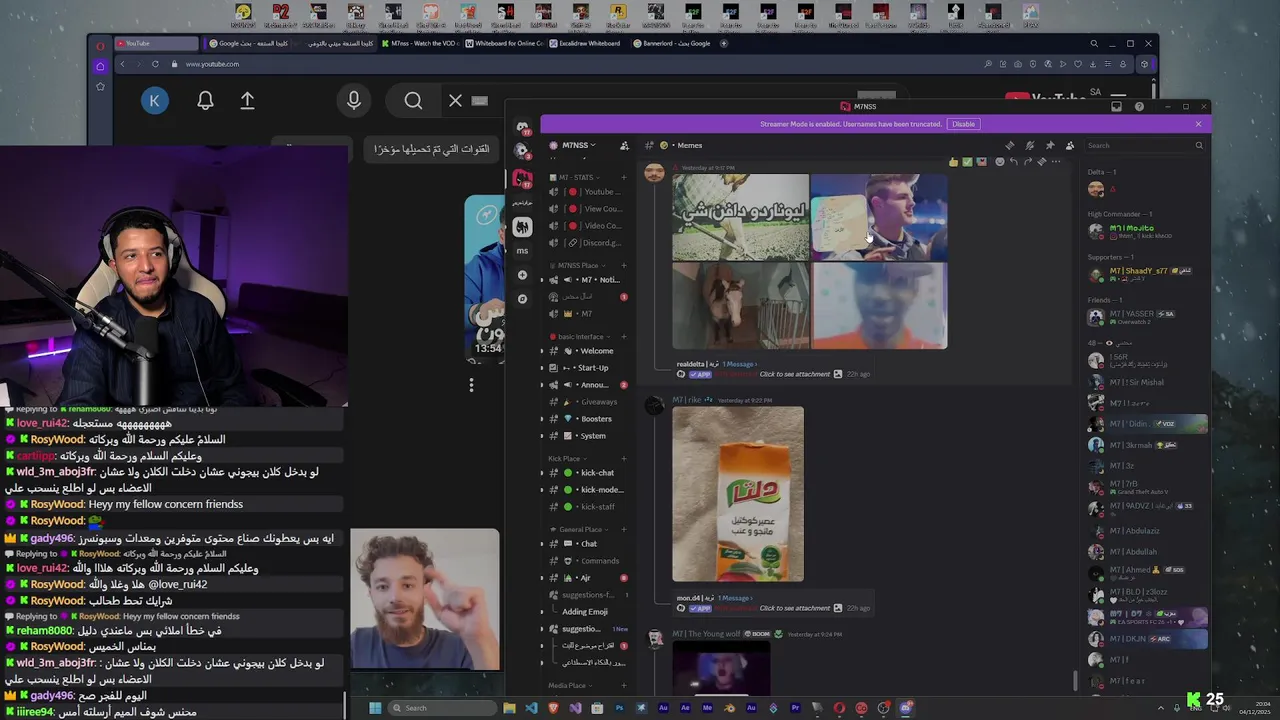Switch to M7nss Watch the VOD tab
Image resolution: width=1280 pixels, height=720 pixels.
tap(423, 43)
